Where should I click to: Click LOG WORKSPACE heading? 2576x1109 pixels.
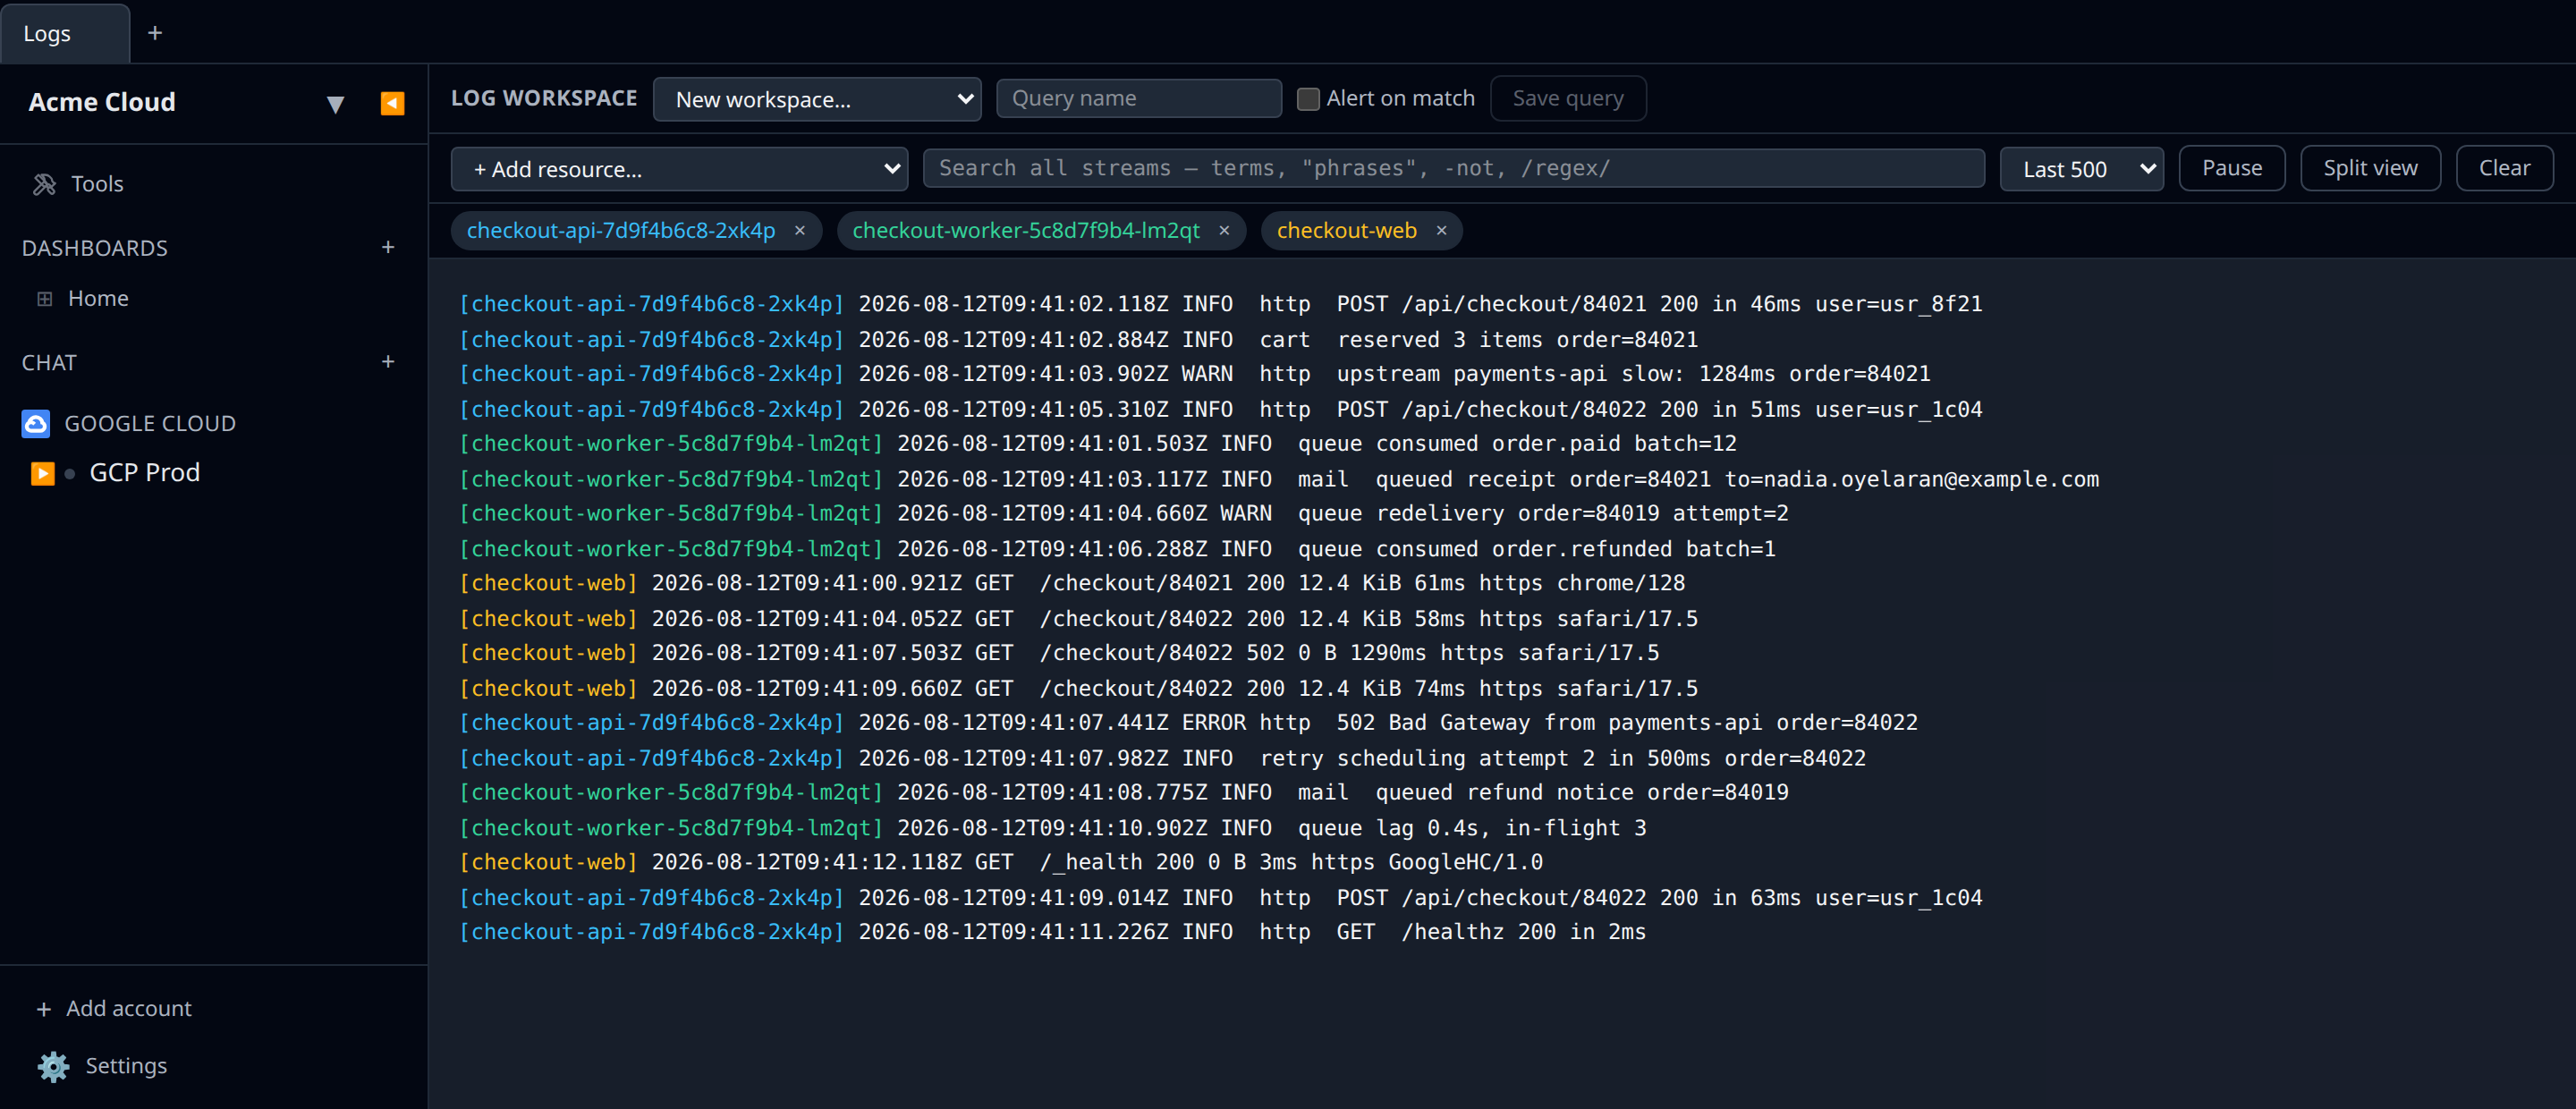pos(543,98)
